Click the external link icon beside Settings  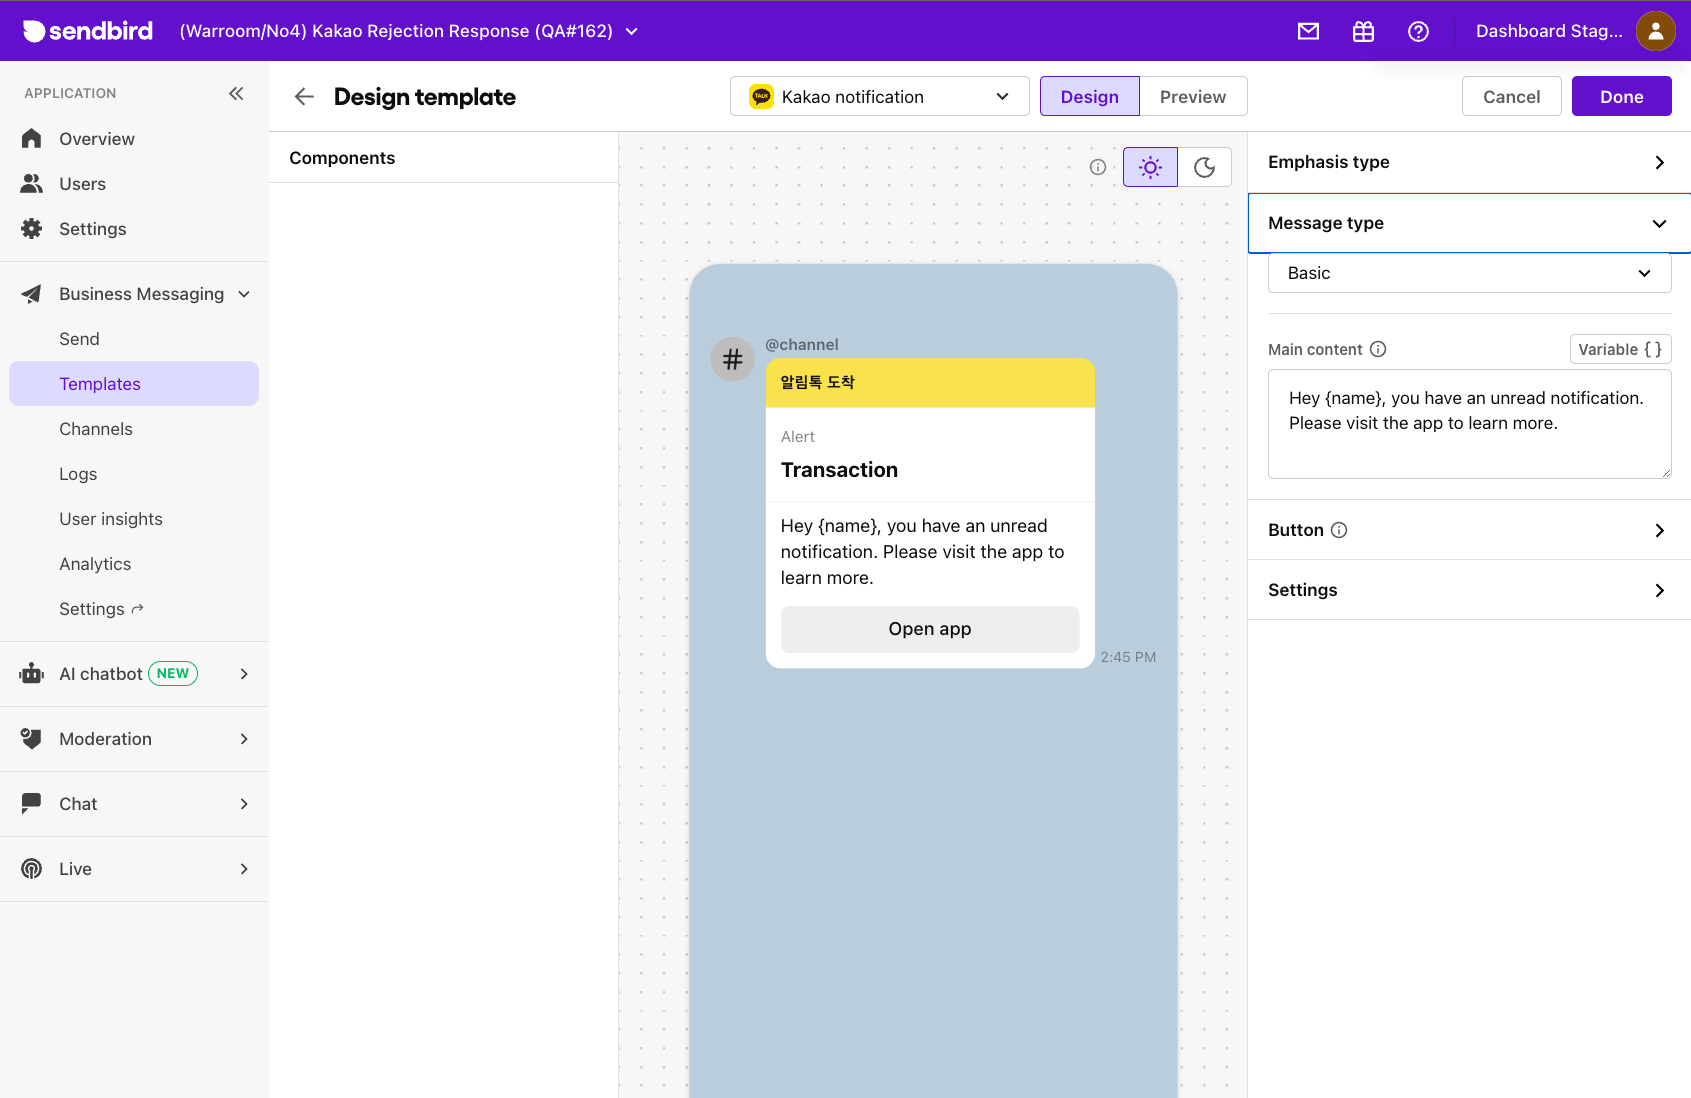pyautogui.click(x=138, y=608)
